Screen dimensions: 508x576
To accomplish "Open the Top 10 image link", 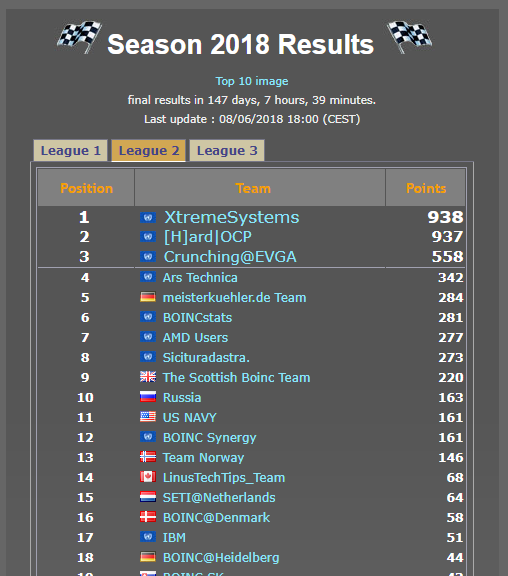I will point(252,81).
